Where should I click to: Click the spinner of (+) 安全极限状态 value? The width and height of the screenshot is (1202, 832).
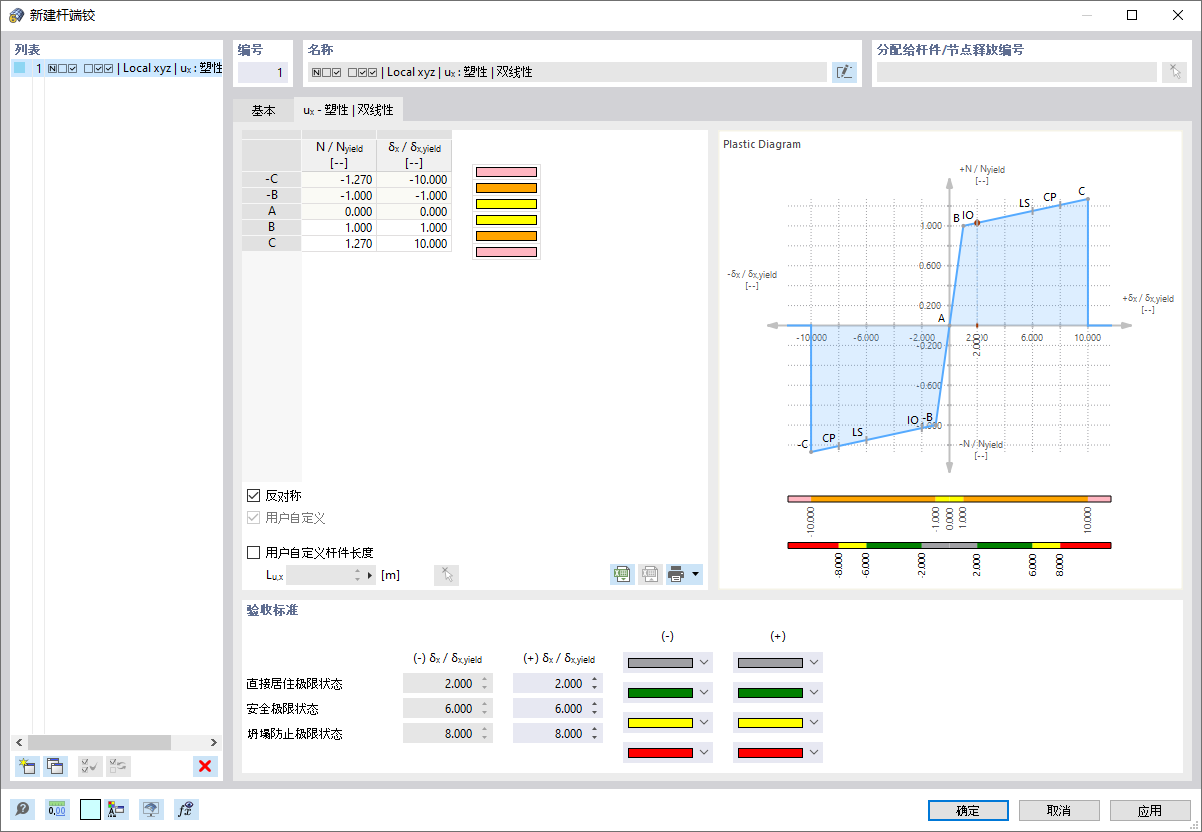596,708
